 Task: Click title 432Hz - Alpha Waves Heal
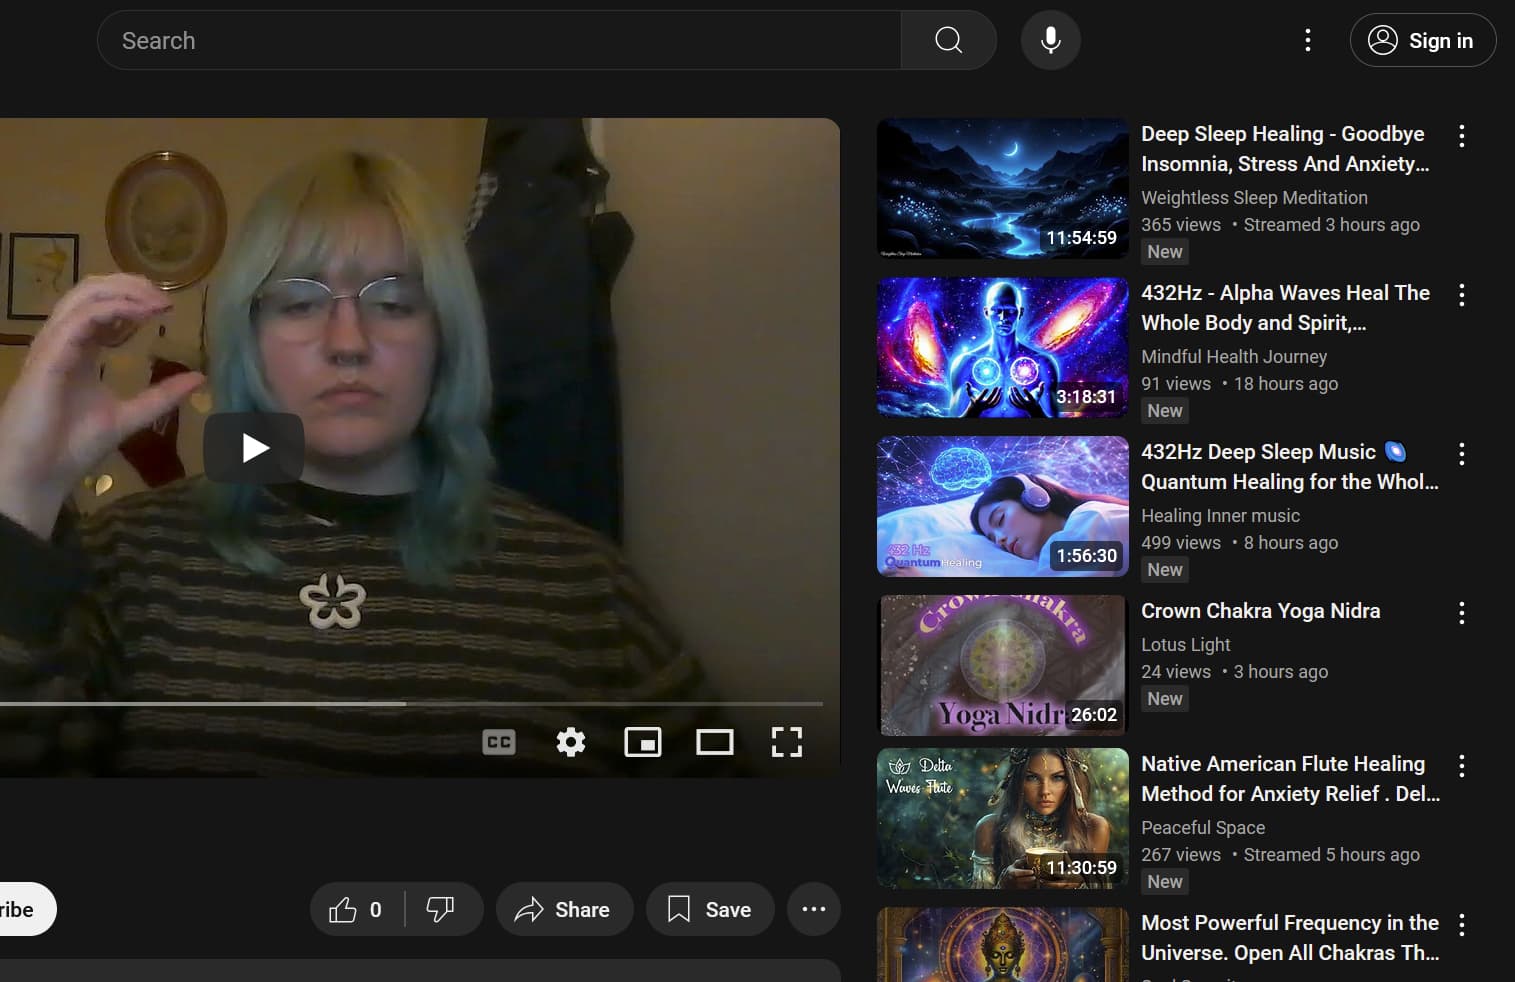tap(1285, 308)
